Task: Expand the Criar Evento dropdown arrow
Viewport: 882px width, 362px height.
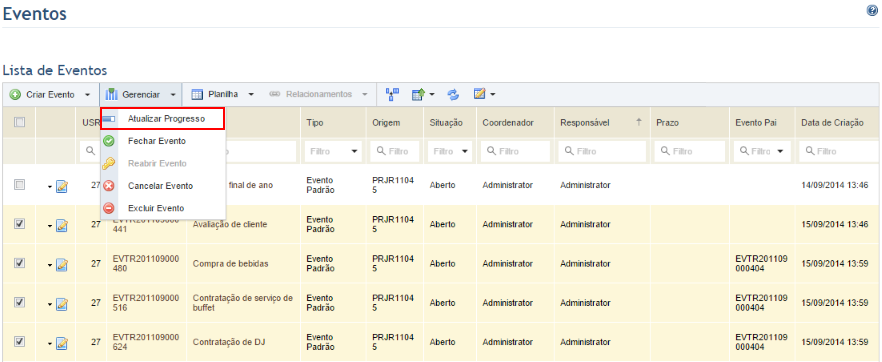Action: pos(87,95)
